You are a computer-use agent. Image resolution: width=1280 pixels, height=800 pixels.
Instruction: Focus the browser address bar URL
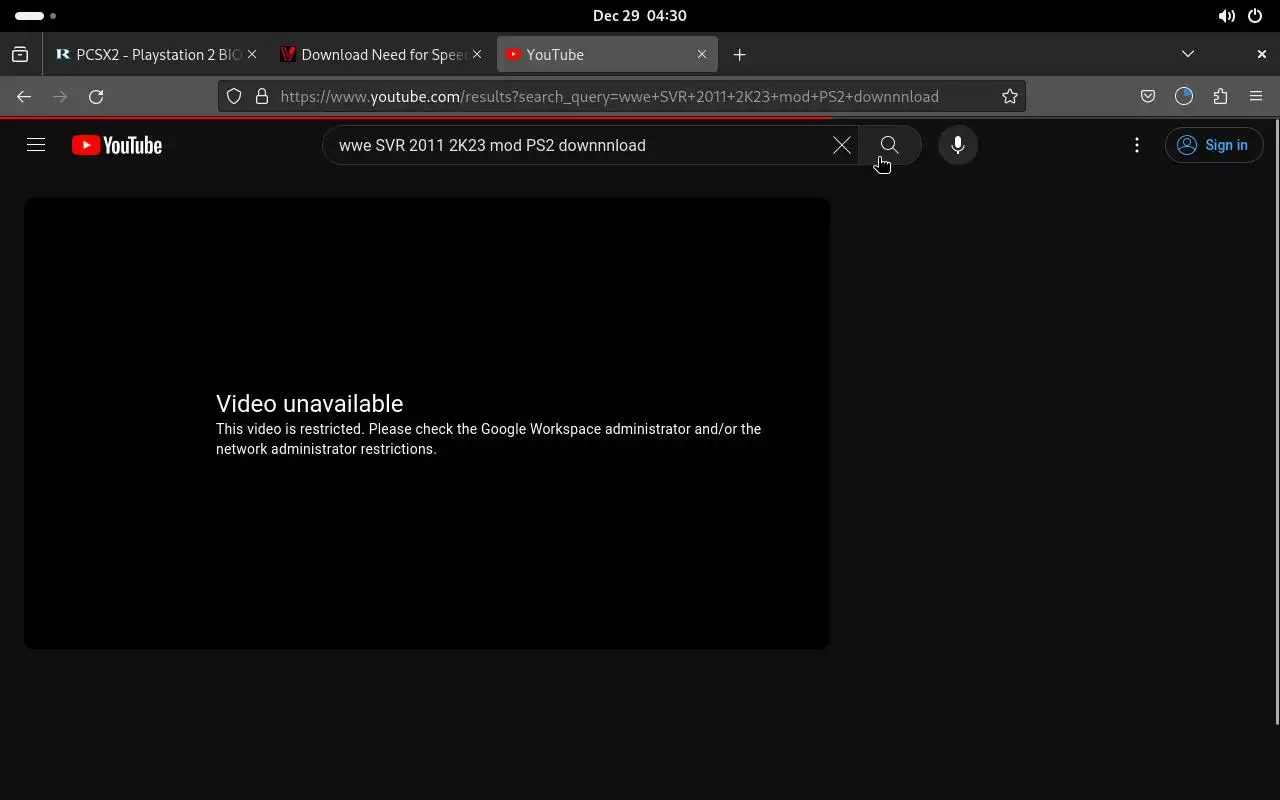tap(609, 96)
